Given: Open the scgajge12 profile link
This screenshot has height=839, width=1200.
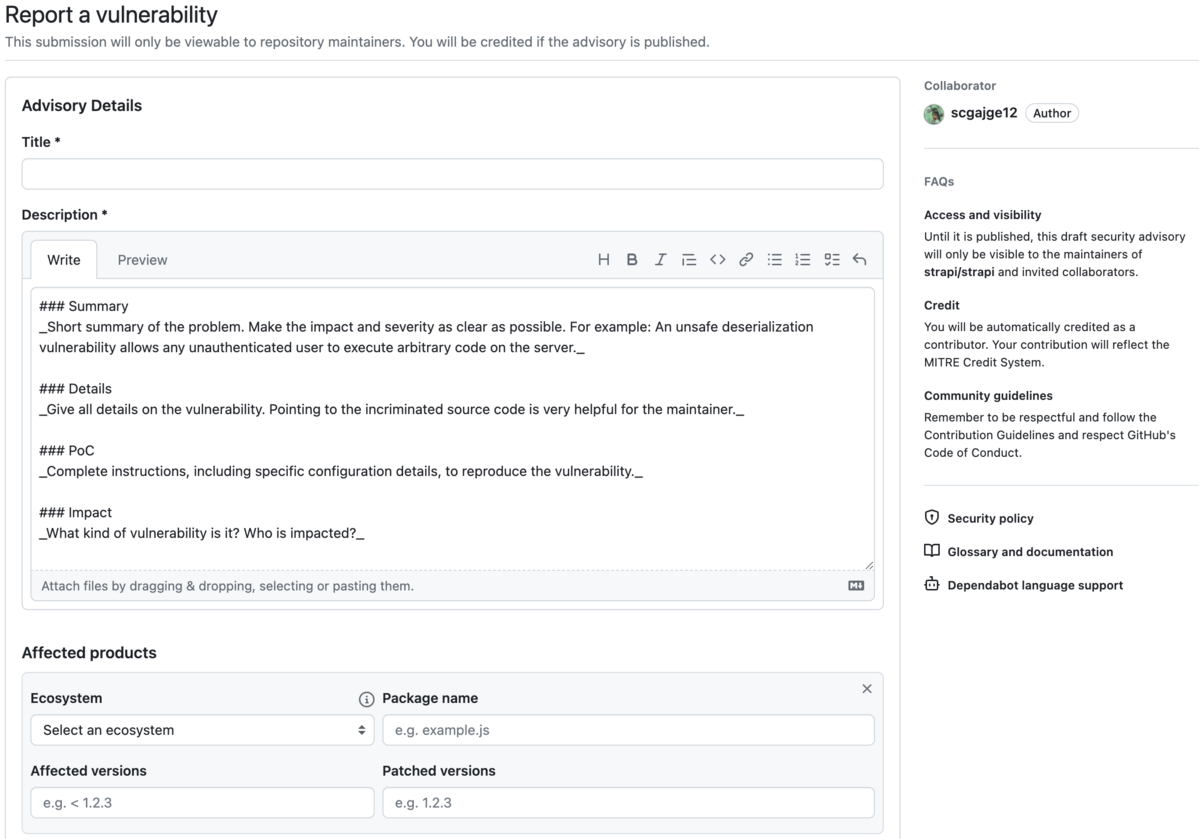Looking at the screenshot, I should [984, 113].
